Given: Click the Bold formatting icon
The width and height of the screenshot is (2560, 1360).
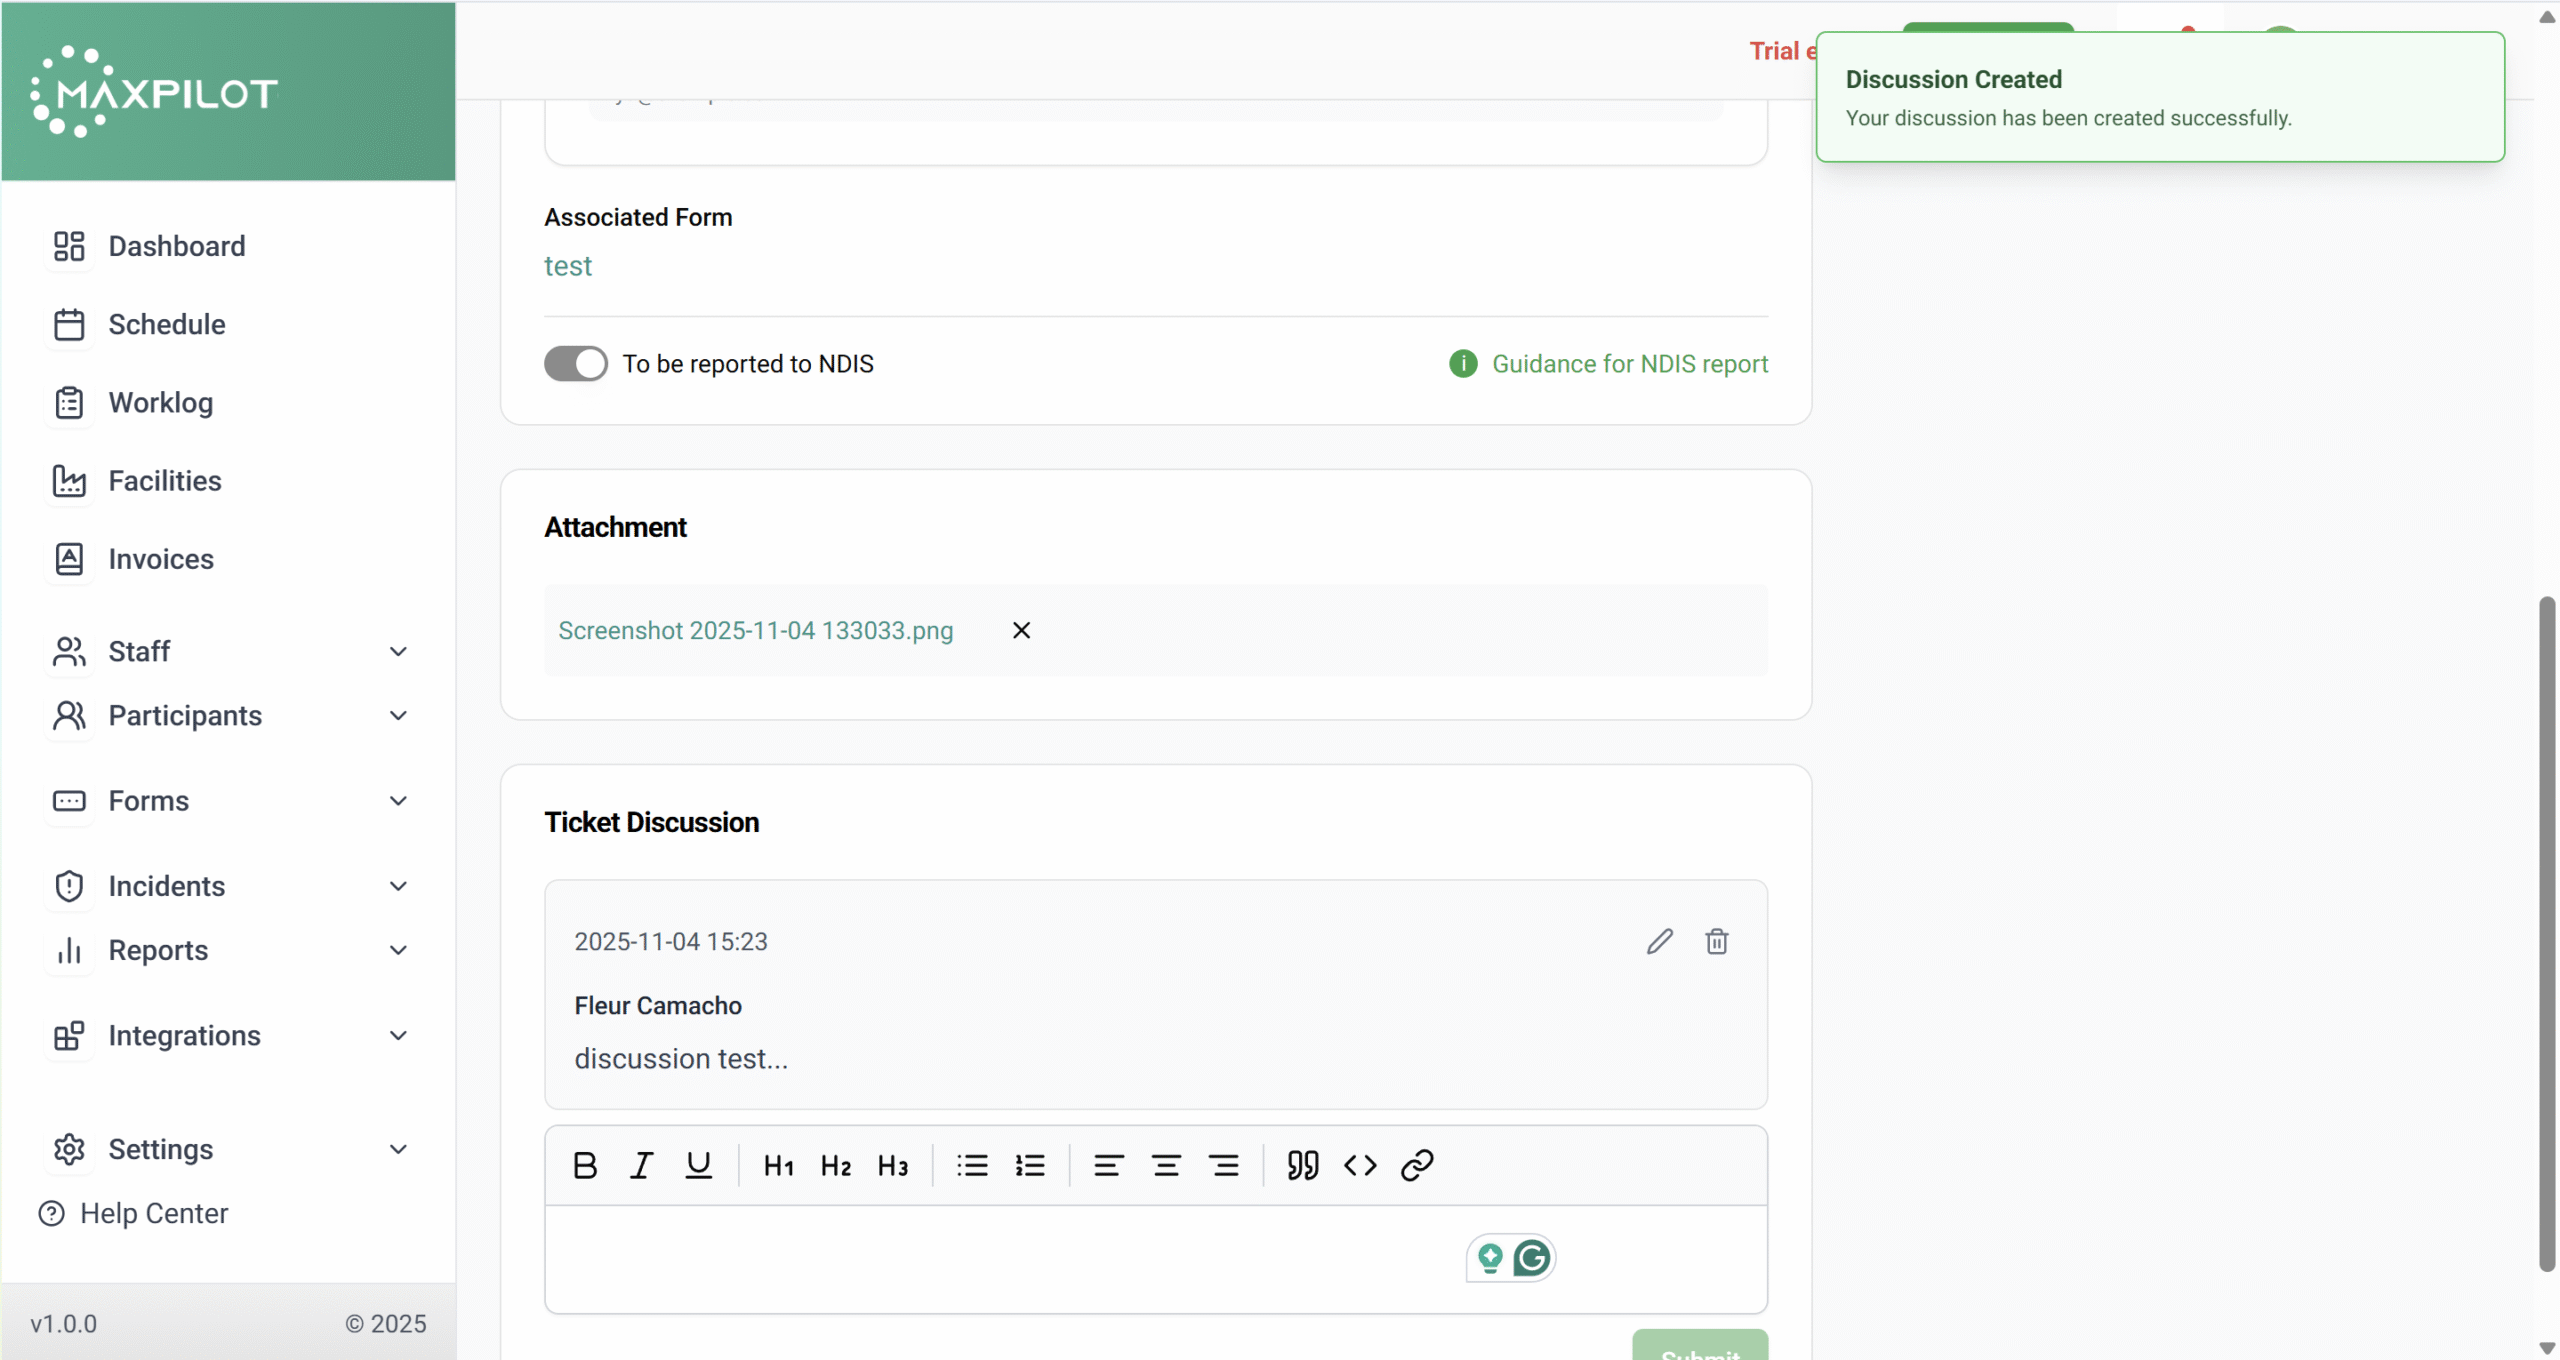Looking at the screenshot, I should pyautogui.click(x=585, y=1165).
